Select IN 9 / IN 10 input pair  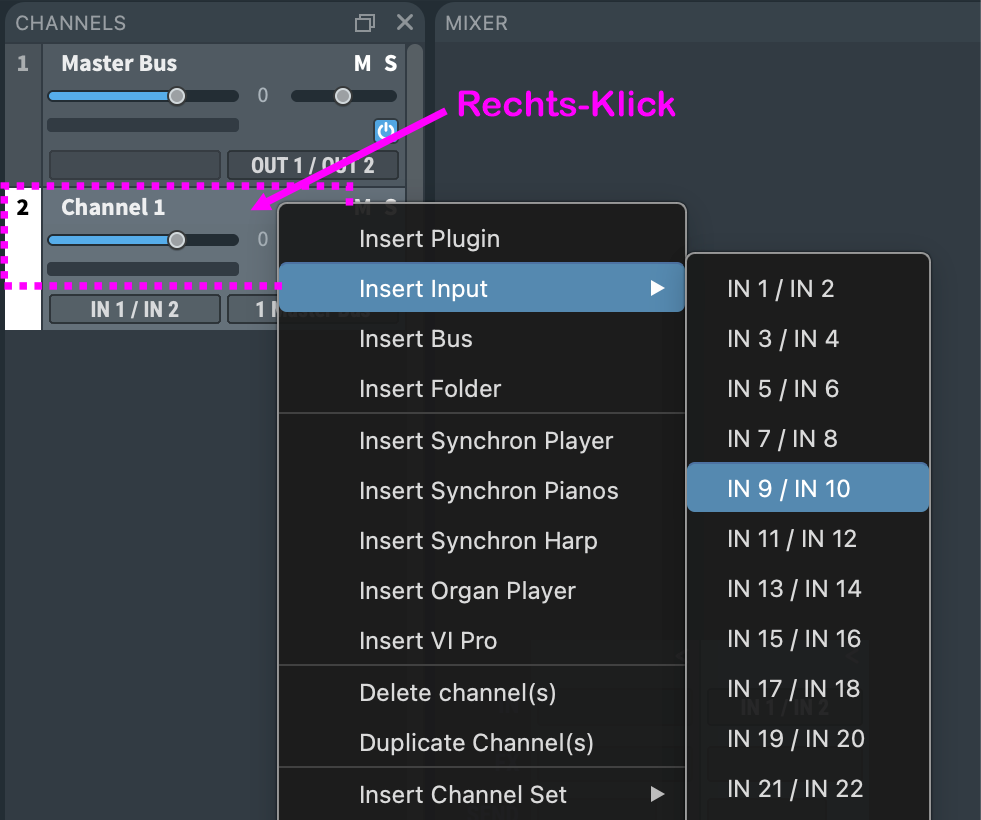788,489
